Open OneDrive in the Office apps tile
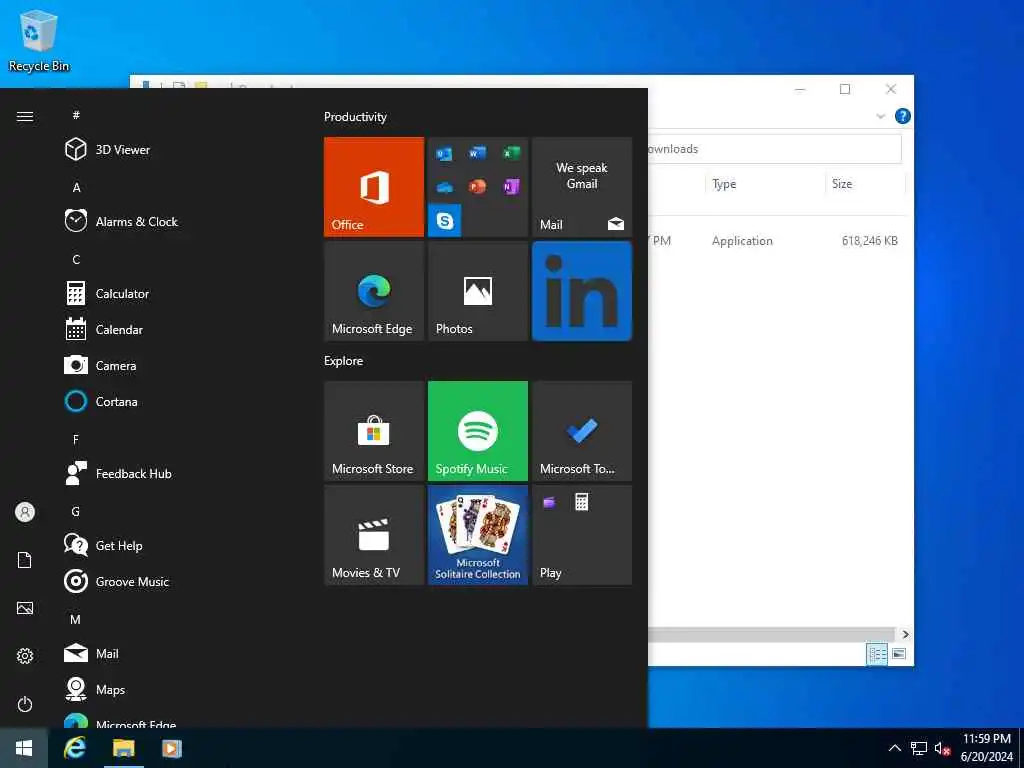 point(444,187)
